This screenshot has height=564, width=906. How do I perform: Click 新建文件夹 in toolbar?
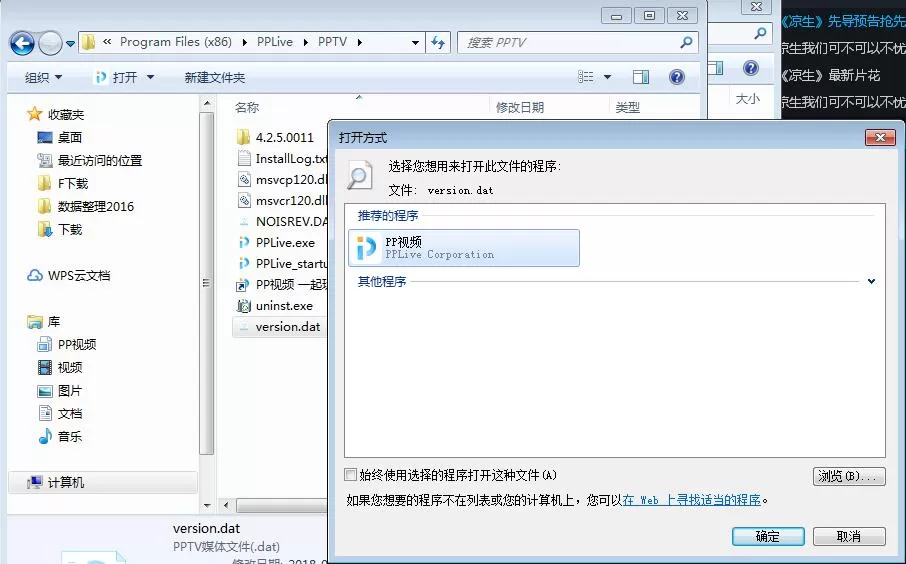tap(215, 77)
